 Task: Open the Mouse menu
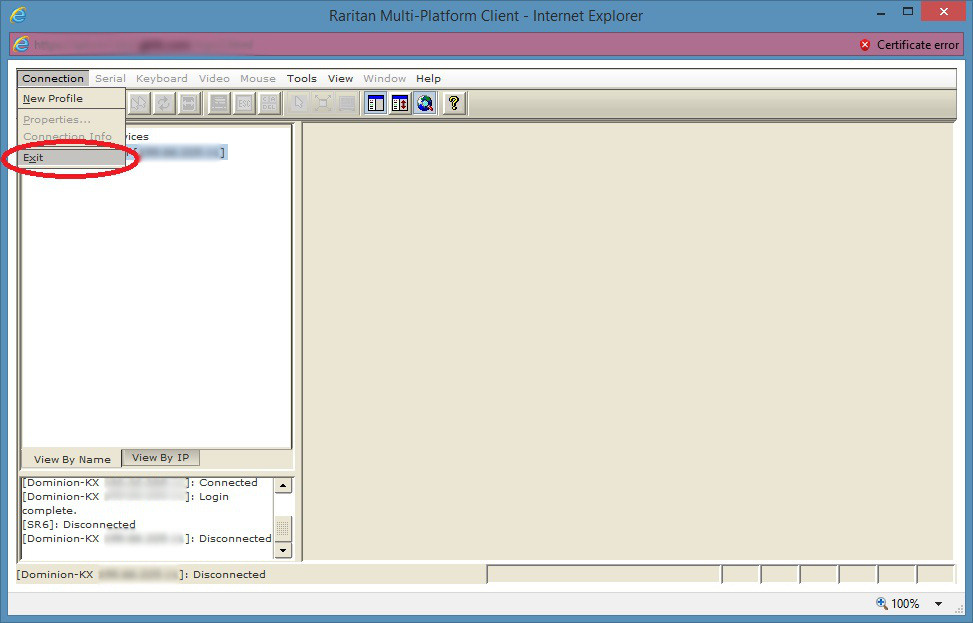258,78
